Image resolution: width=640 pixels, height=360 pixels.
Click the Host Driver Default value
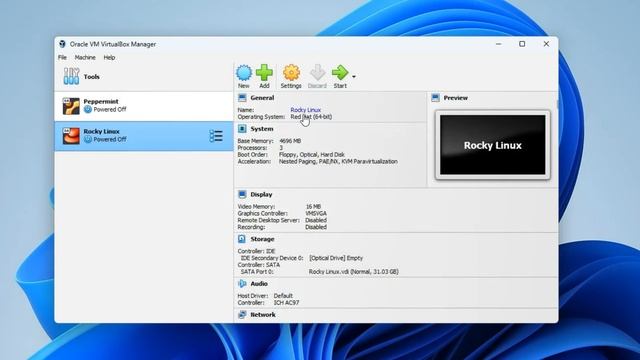pyautogui.click(x=283, y=296)
